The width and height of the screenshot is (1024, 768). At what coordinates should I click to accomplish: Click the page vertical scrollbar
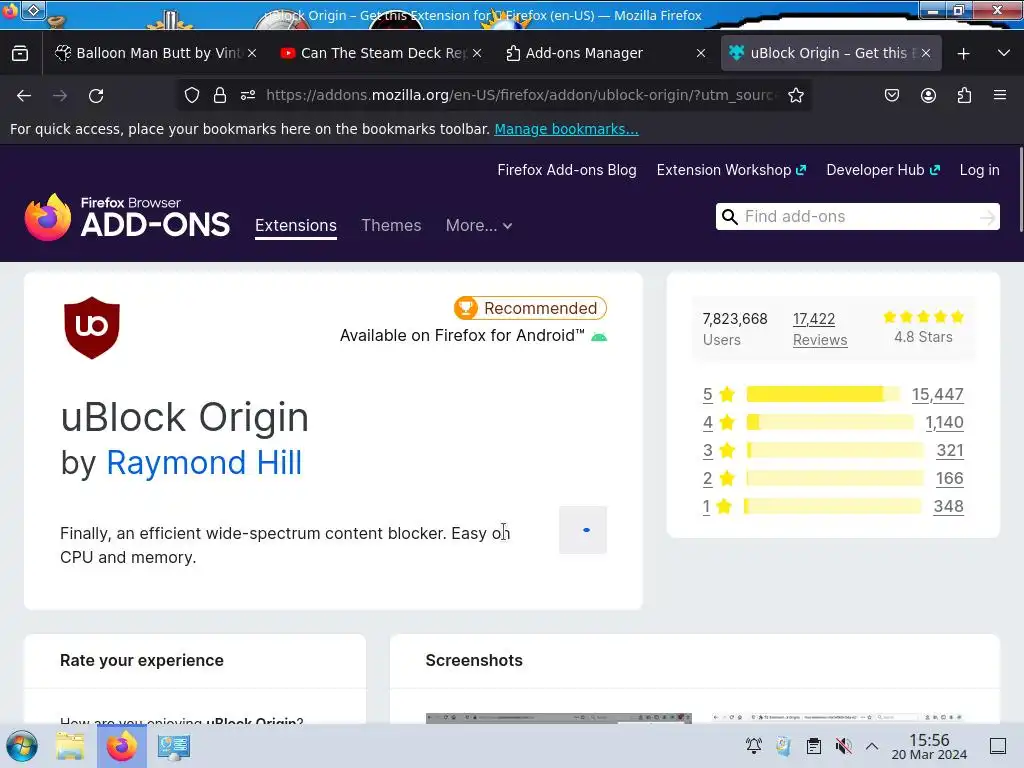tap(1019, 189)
